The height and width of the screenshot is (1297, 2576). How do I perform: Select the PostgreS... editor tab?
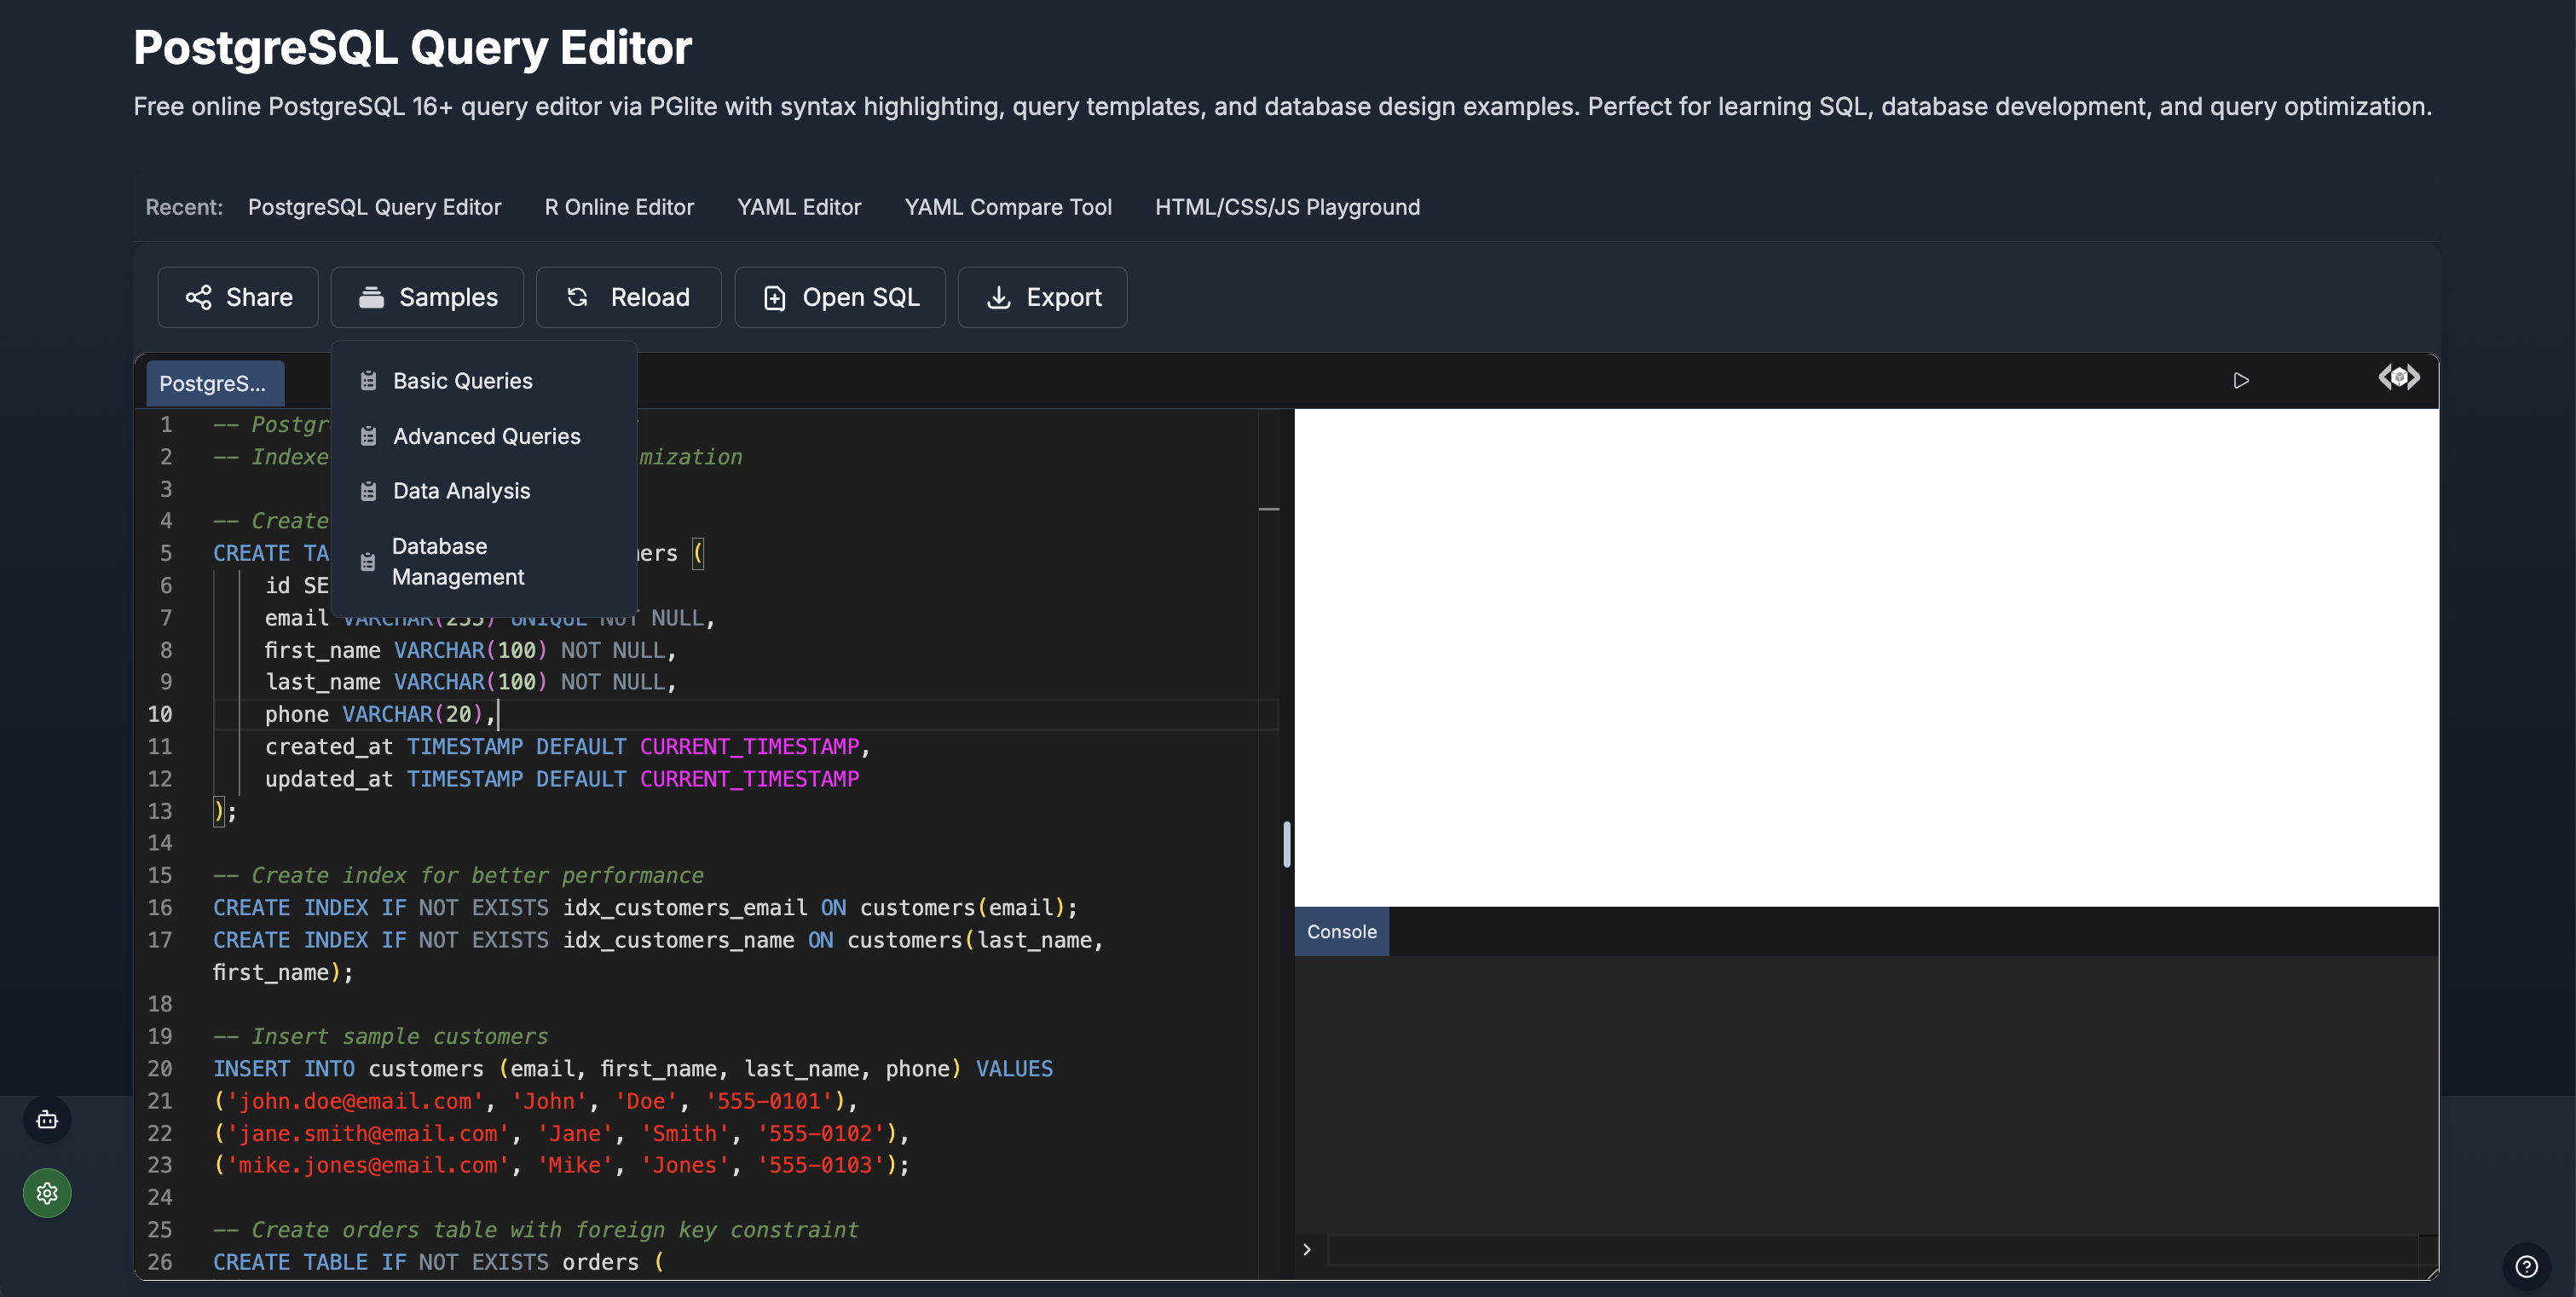tap(214, 383)
